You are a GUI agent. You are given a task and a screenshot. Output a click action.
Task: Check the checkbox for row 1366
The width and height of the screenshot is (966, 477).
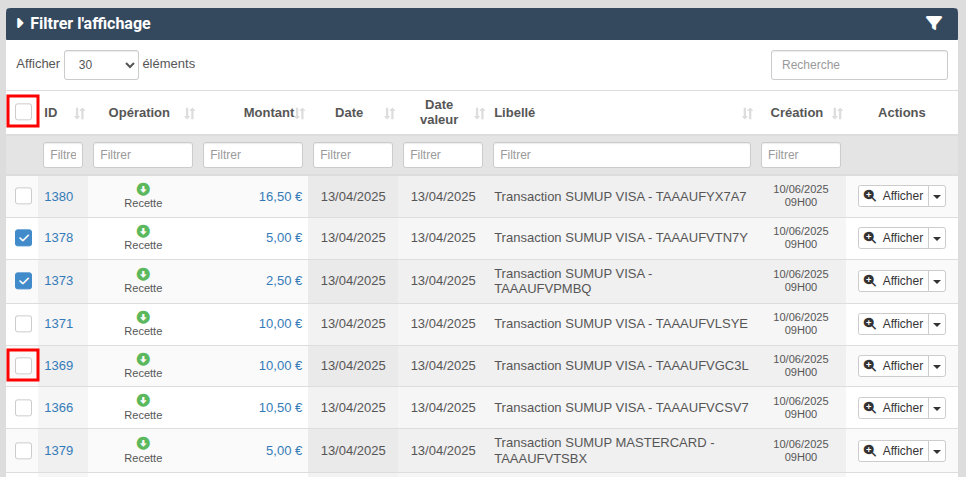click(x=23, y=407)
